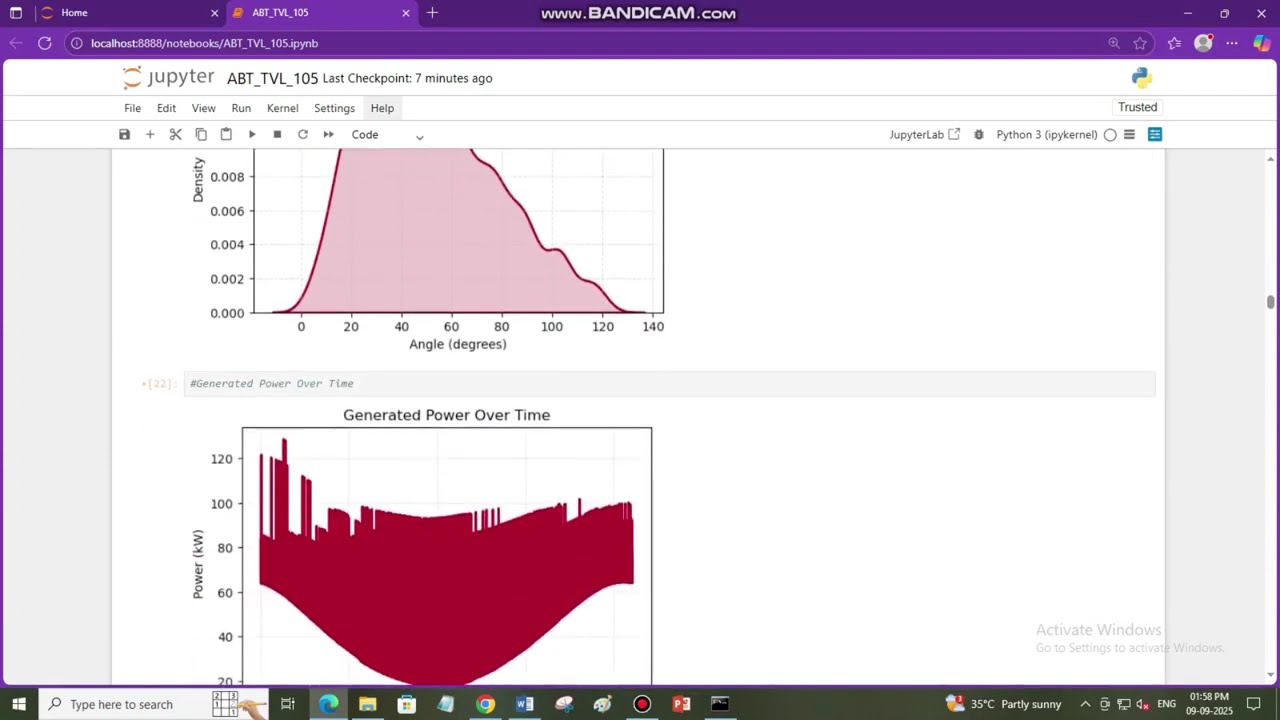
Task: Click the Last Checkpoint: 7 minutes ago text
Action: pyautogui.click(x=407, y=78)
